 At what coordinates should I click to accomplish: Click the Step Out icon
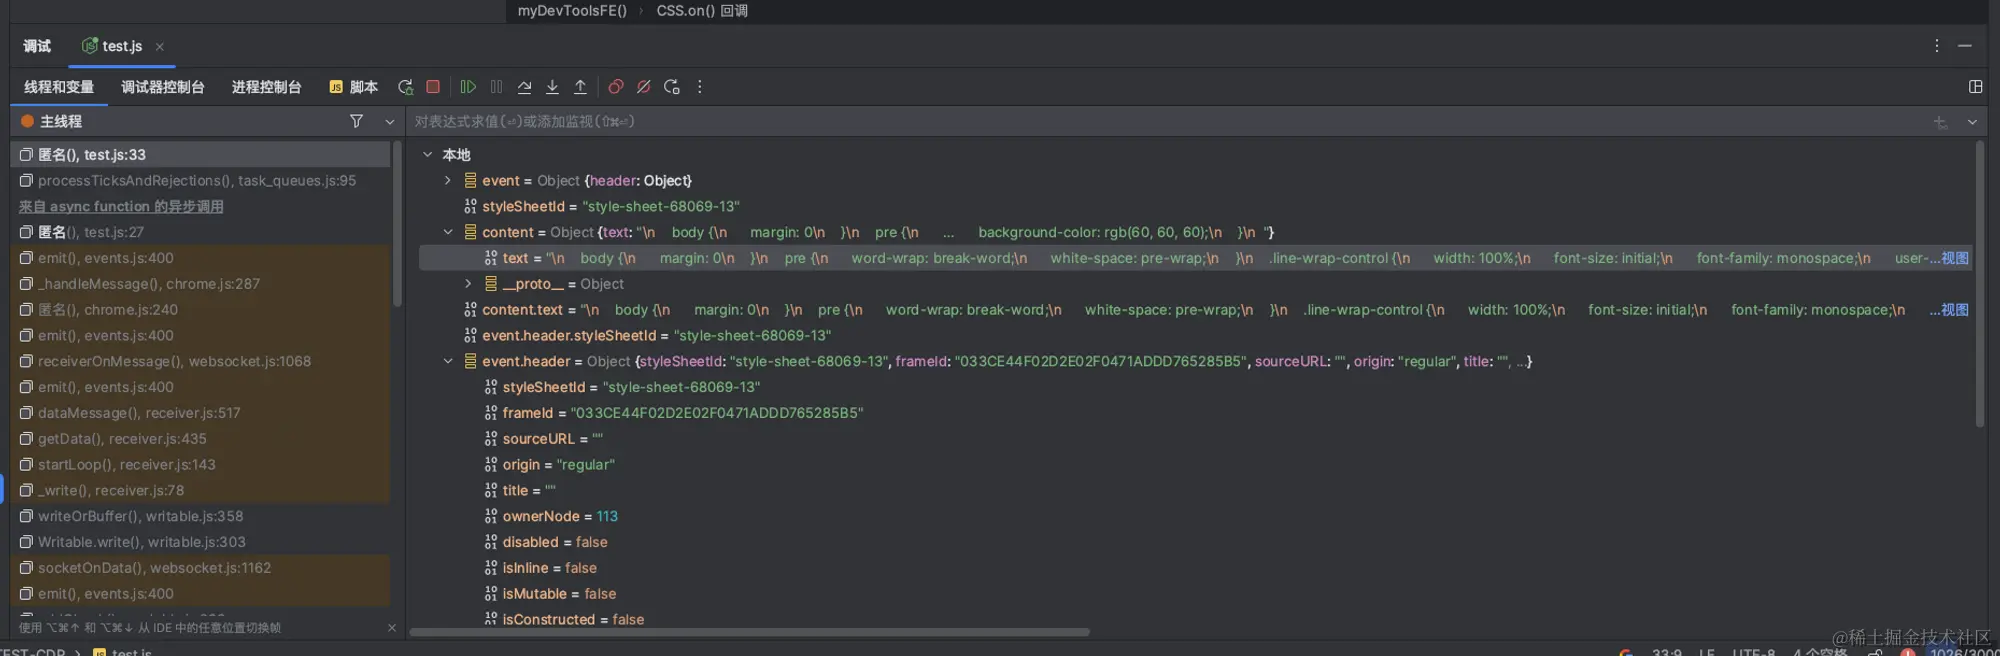(580, 87)
